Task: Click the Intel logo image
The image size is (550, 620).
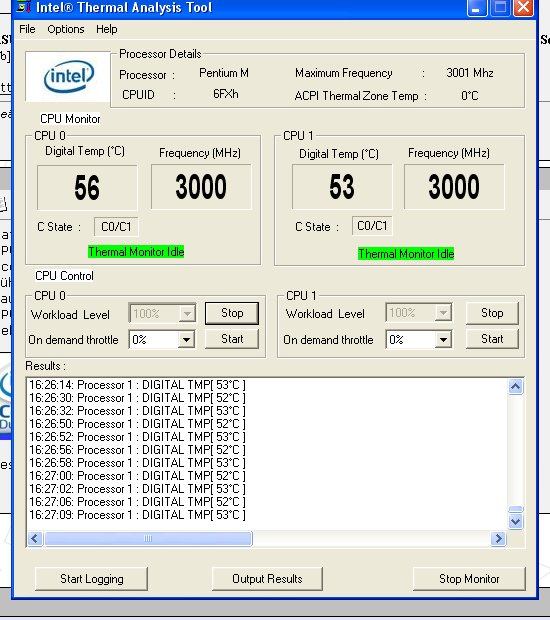Action: click(68, 76)
